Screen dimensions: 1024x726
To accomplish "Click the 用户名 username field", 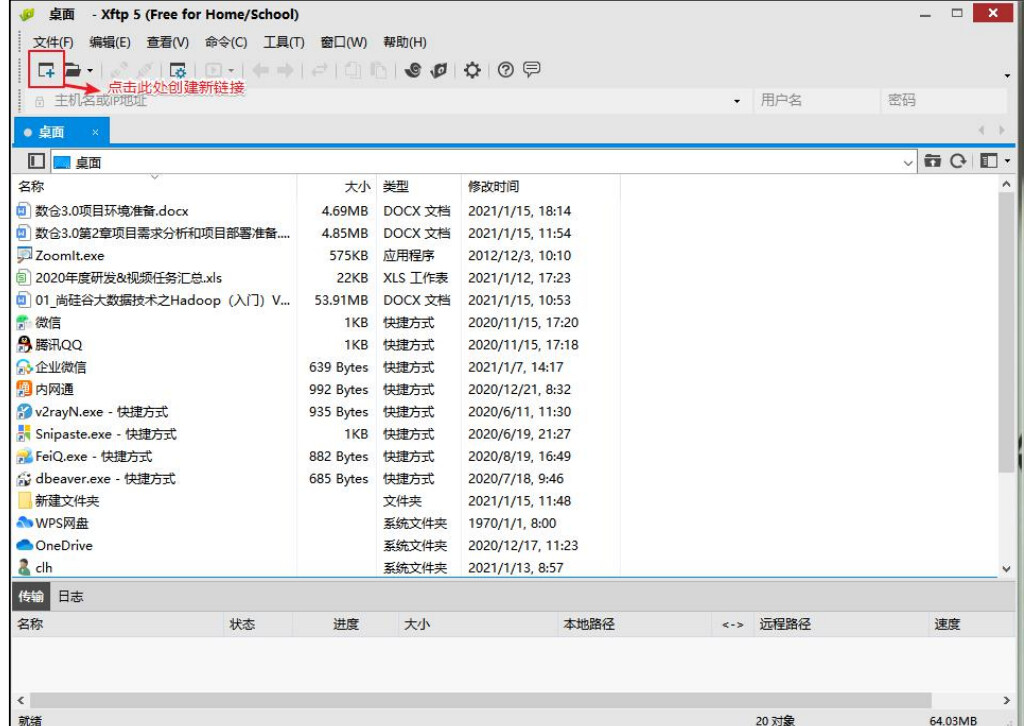I will pyautogui.click(x=817, y=101).
